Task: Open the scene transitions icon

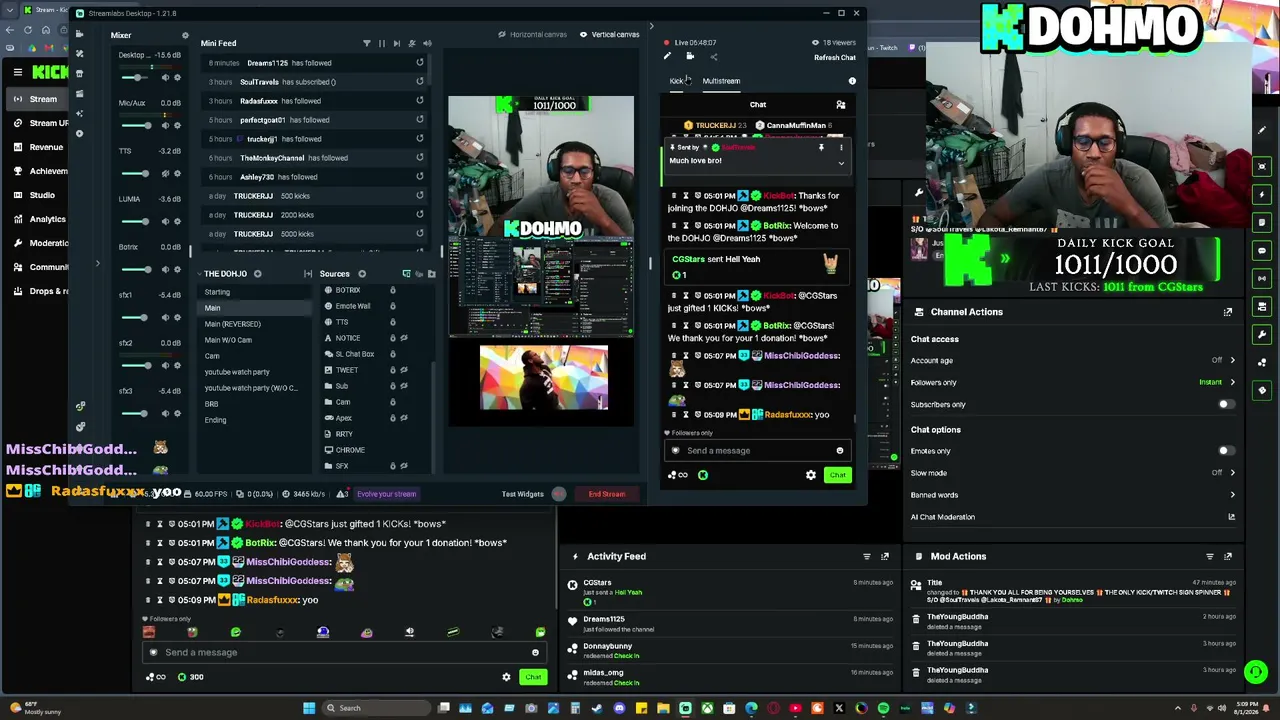Action: pos(308,274)
